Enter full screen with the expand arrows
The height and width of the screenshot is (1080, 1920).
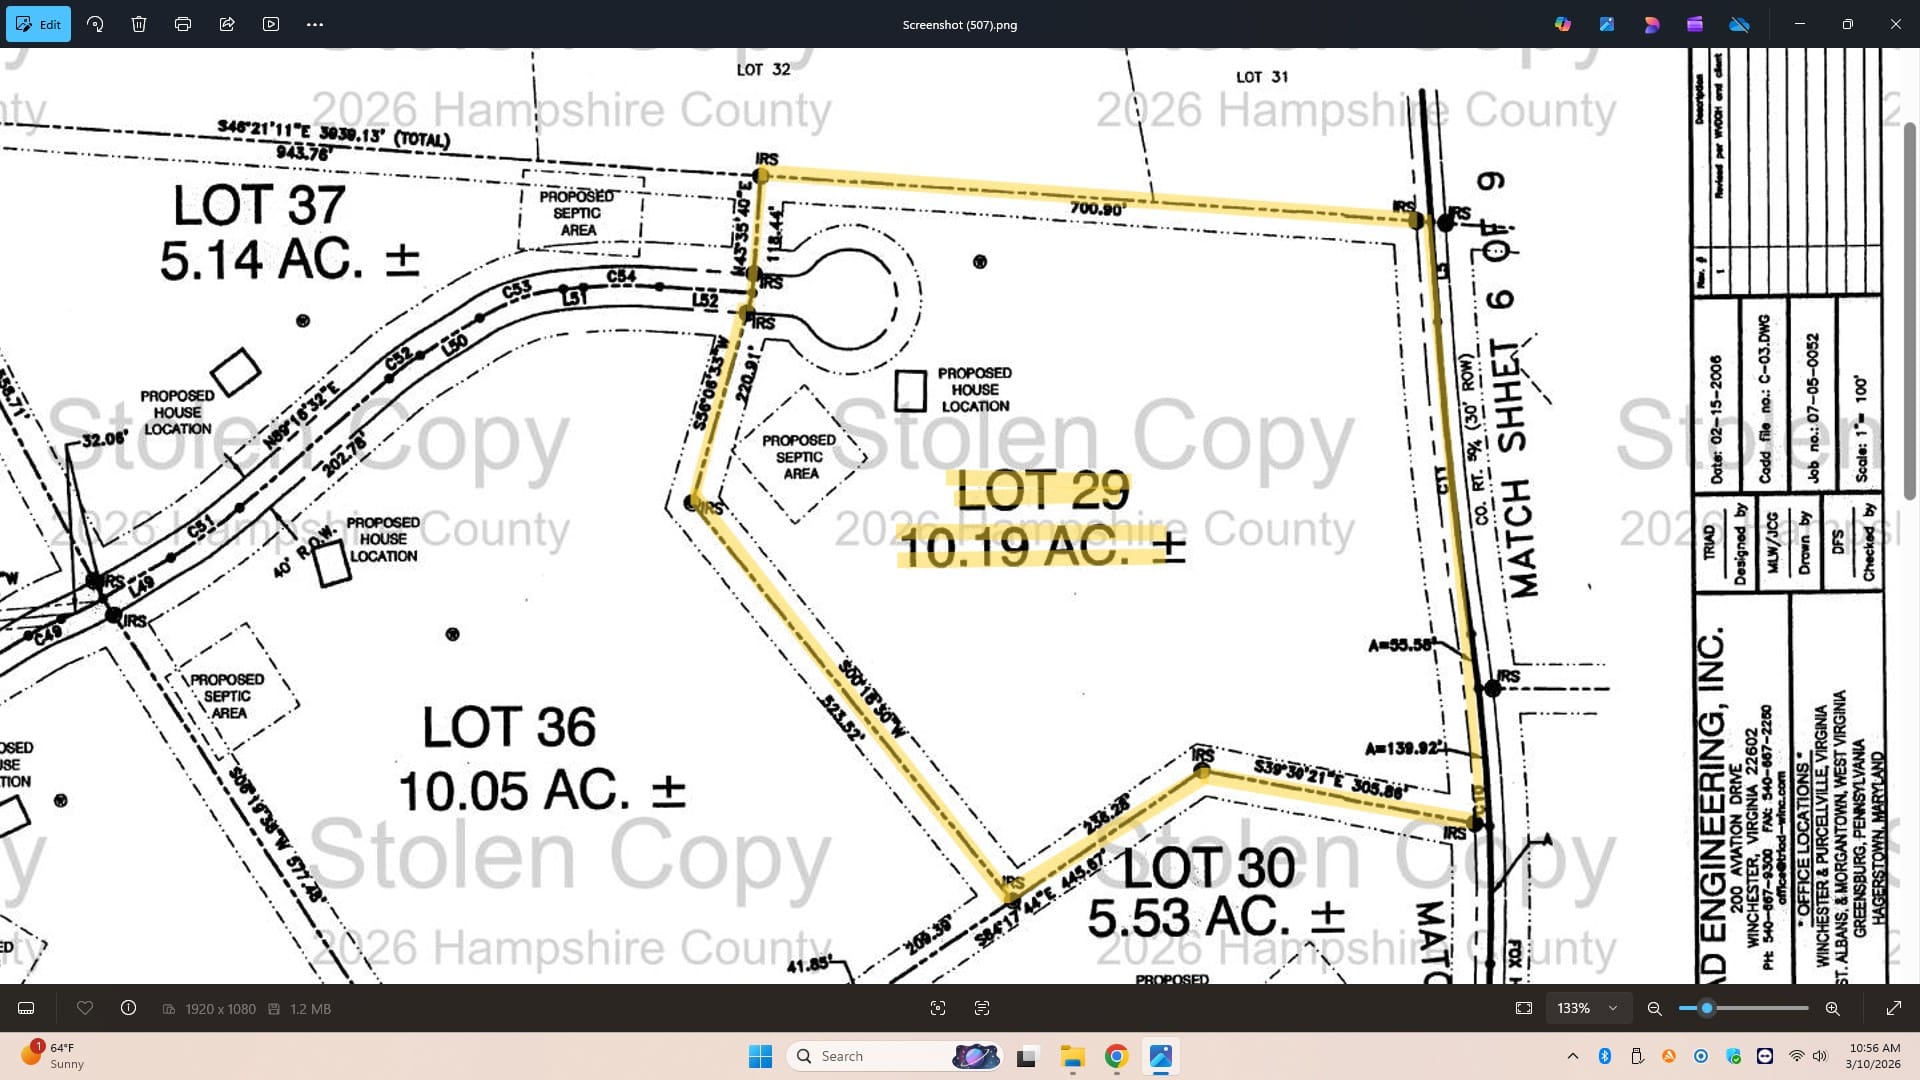pos(1894,1008)
